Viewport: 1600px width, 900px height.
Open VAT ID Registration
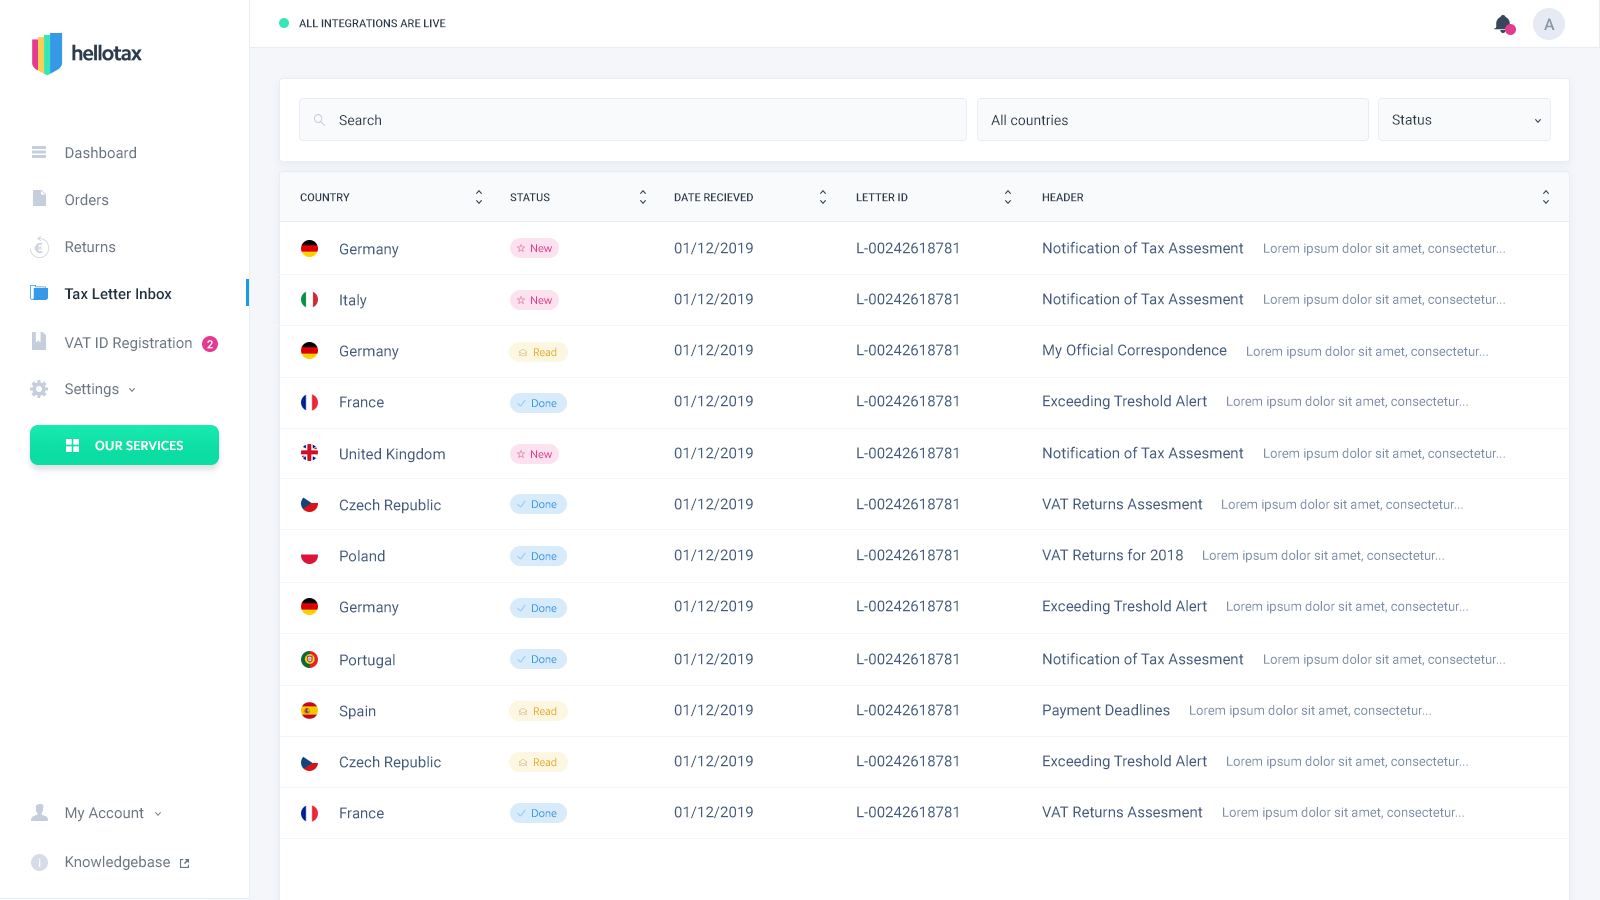[x=128, y=343]
